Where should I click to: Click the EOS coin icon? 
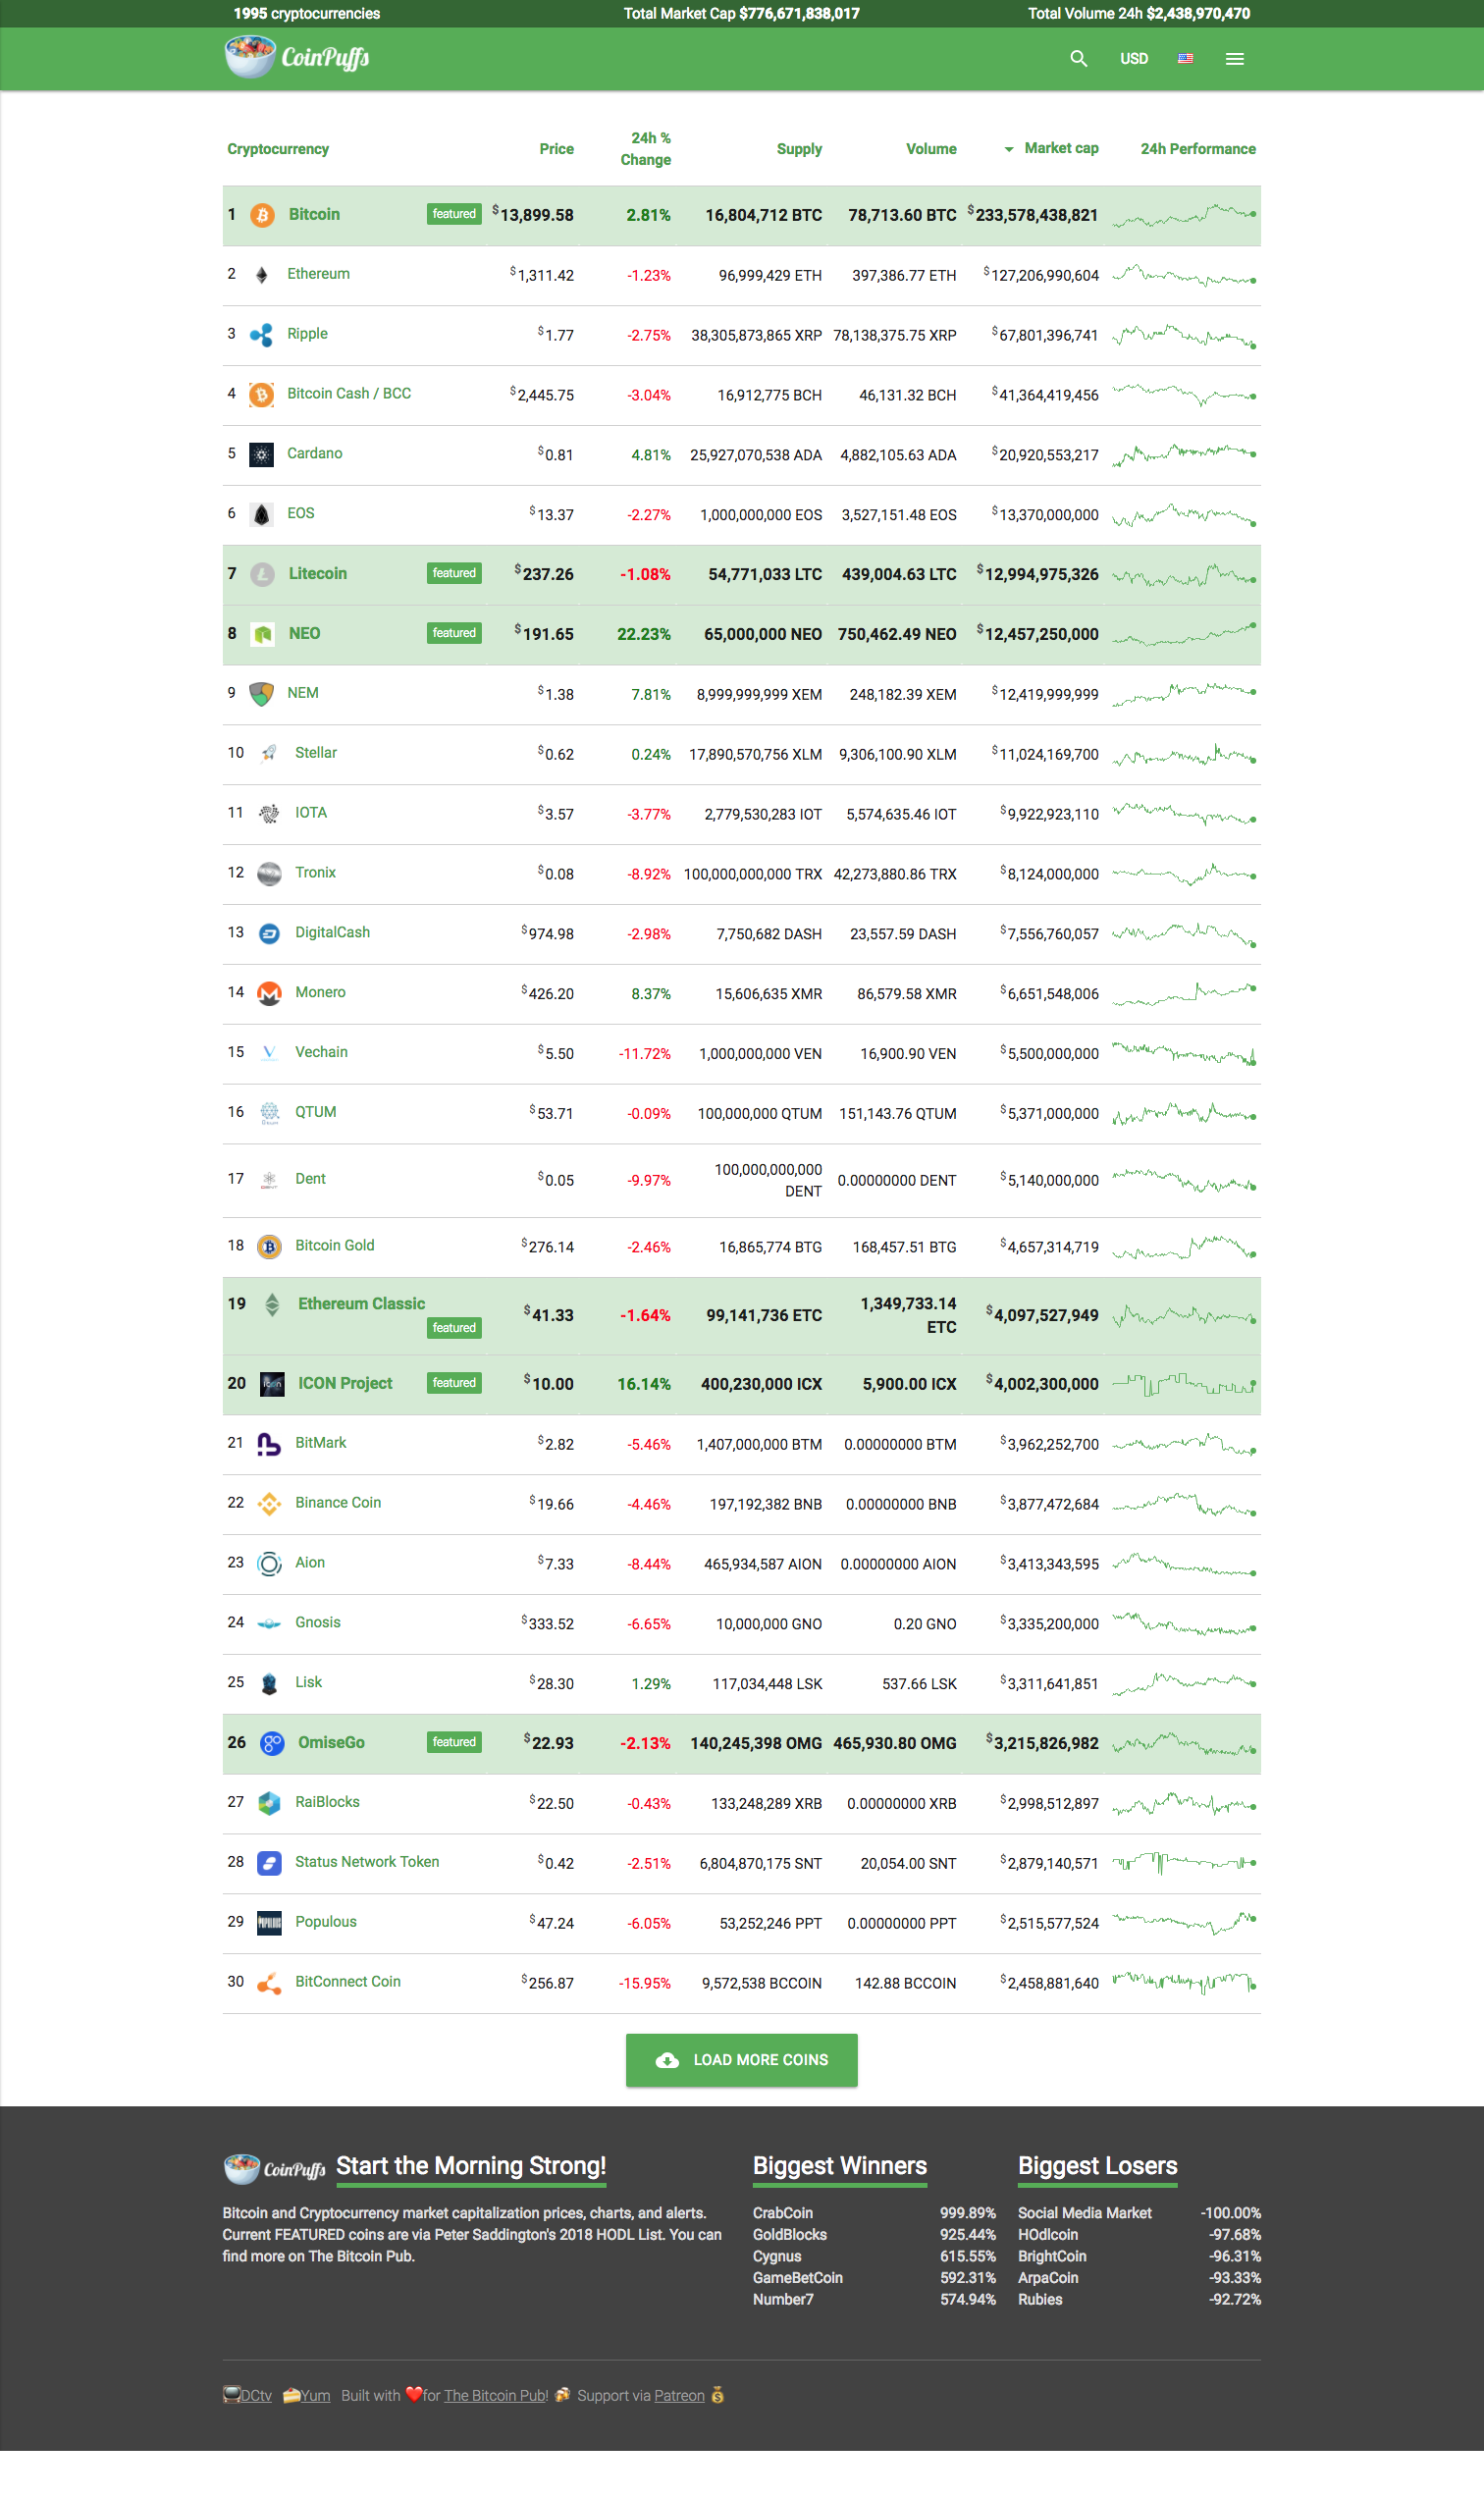click(x=262, y=515)
